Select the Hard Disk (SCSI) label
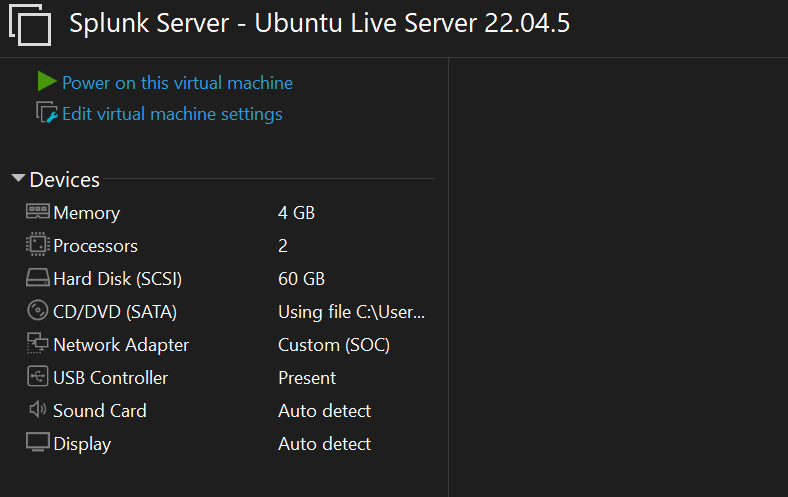 pos(117,279)
